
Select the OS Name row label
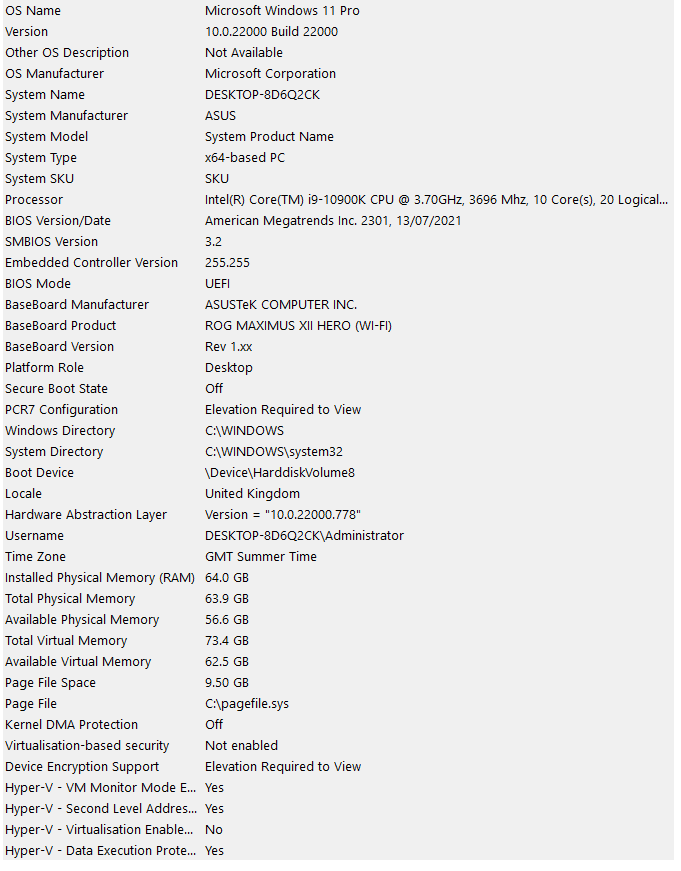tap(33, 11)
